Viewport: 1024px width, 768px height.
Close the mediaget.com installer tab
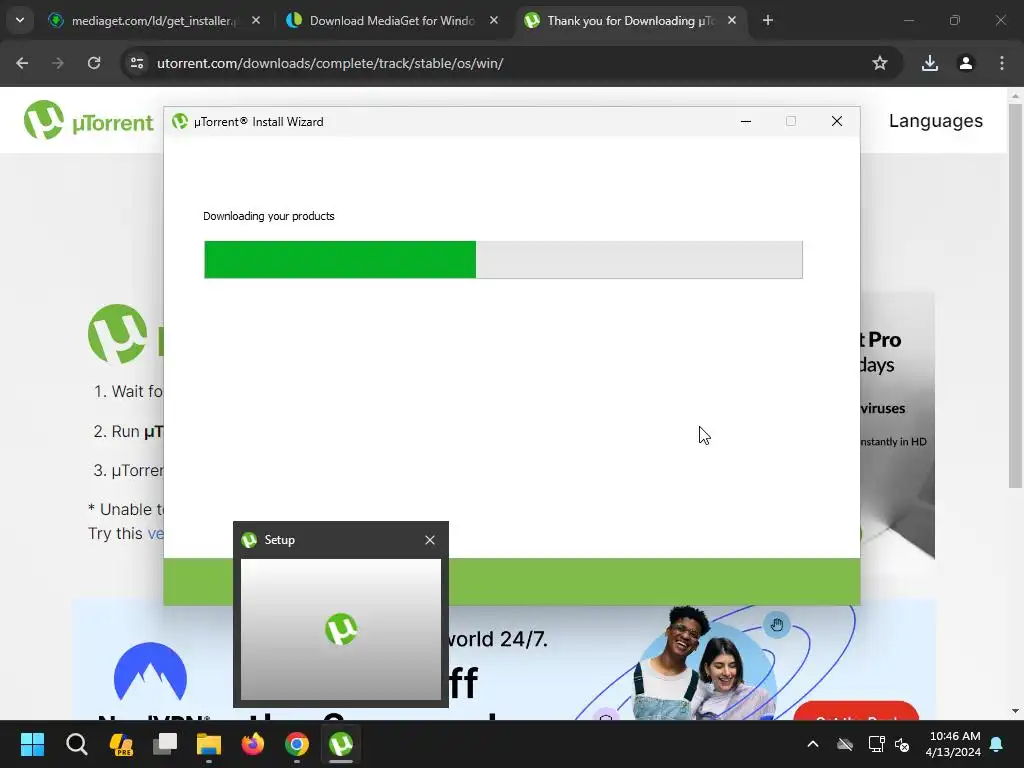click(256, 20)
